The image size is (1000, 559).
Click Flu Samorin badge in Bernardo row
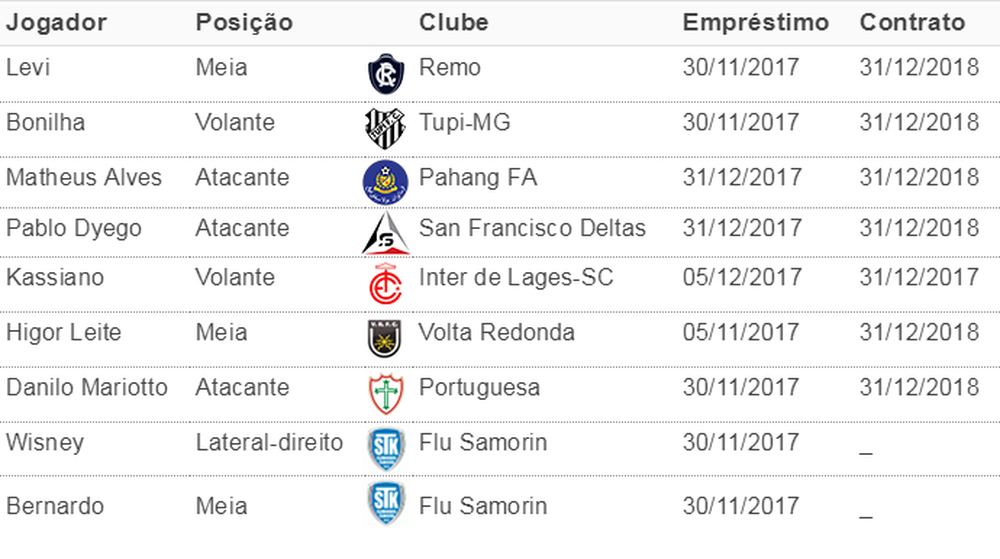coord(386,504)
